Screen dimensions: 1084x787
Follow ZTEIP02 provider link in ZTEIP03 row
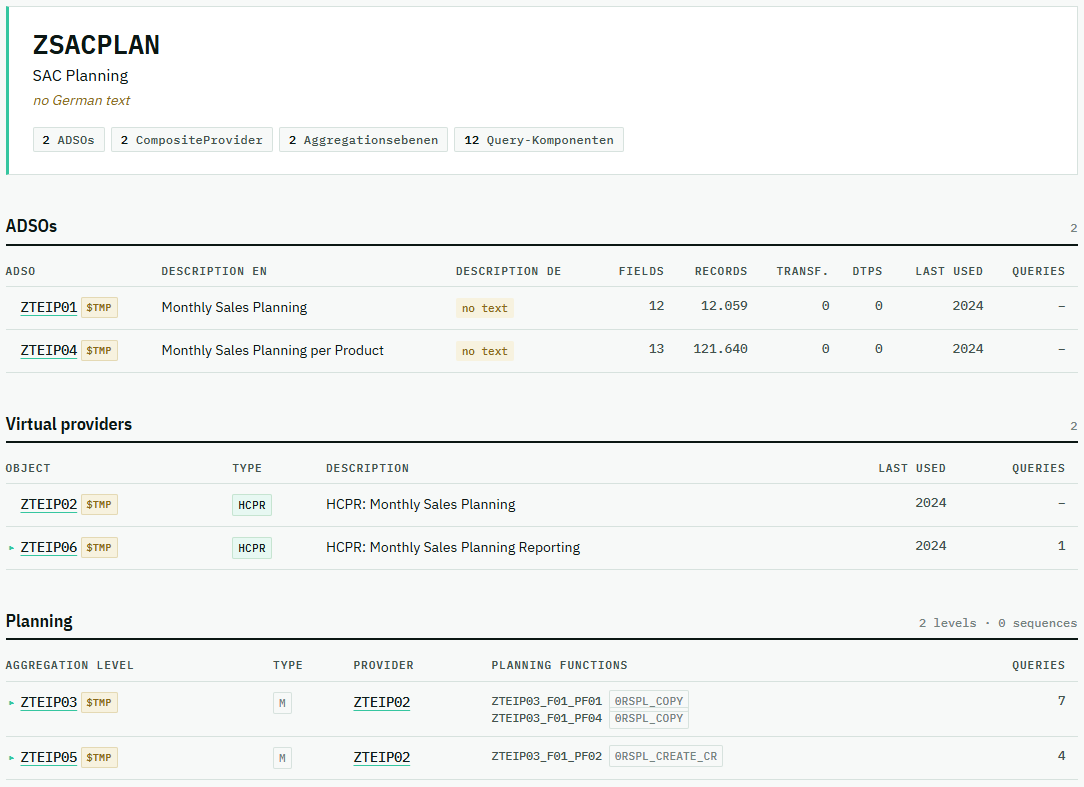(x=382, y=702)
